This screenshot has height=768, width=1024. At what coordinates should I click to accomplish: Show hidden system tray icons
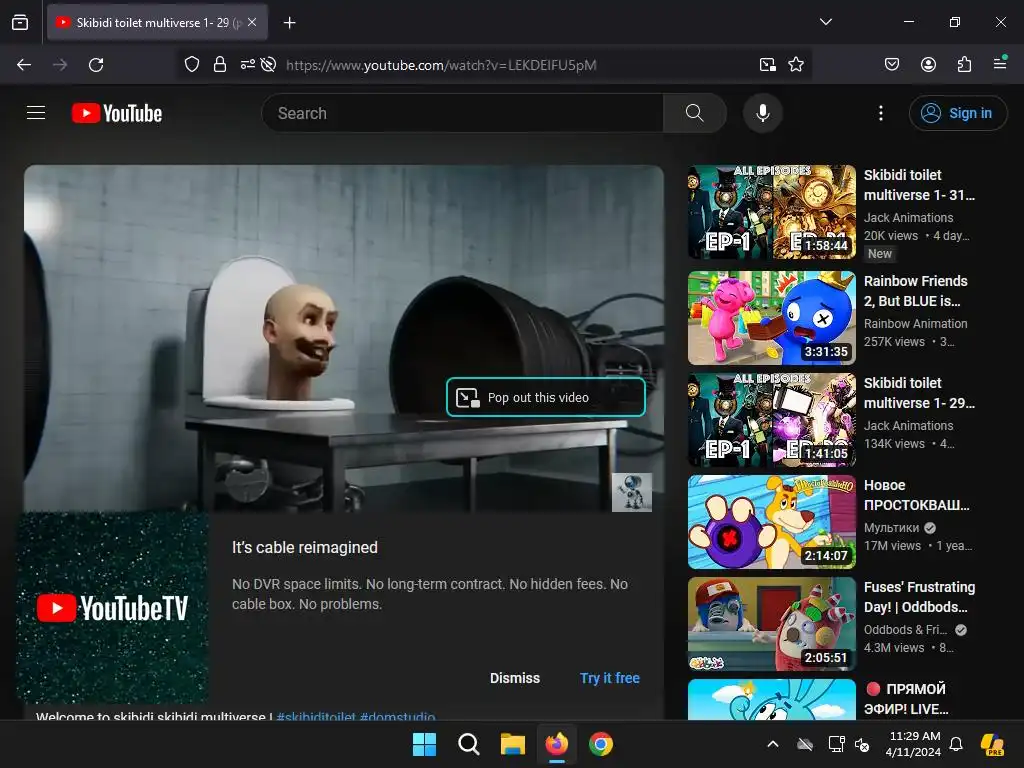pyautogui.click(x=773, y=744)
